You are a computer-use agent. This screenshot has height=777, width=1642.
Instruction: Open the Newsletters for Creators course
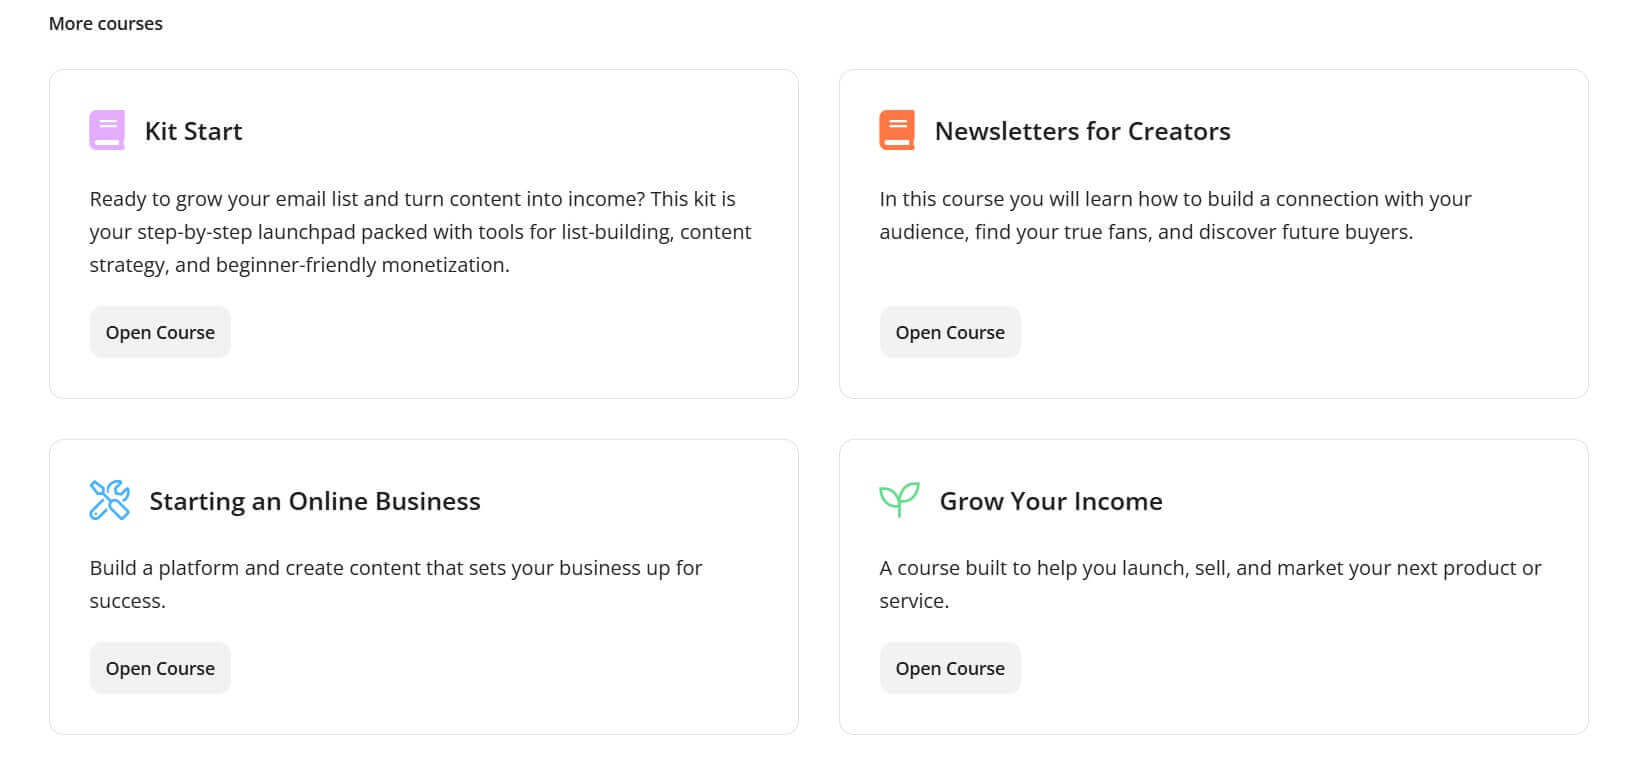950,331
